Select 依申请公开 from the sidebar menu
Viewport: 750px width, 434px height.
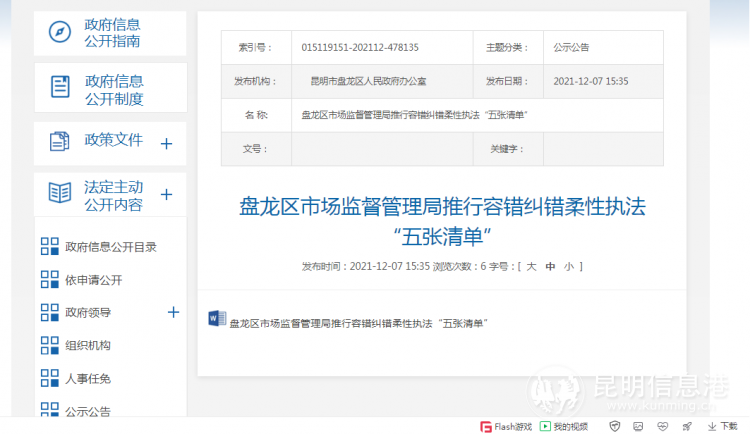click(x=93, y=280)
